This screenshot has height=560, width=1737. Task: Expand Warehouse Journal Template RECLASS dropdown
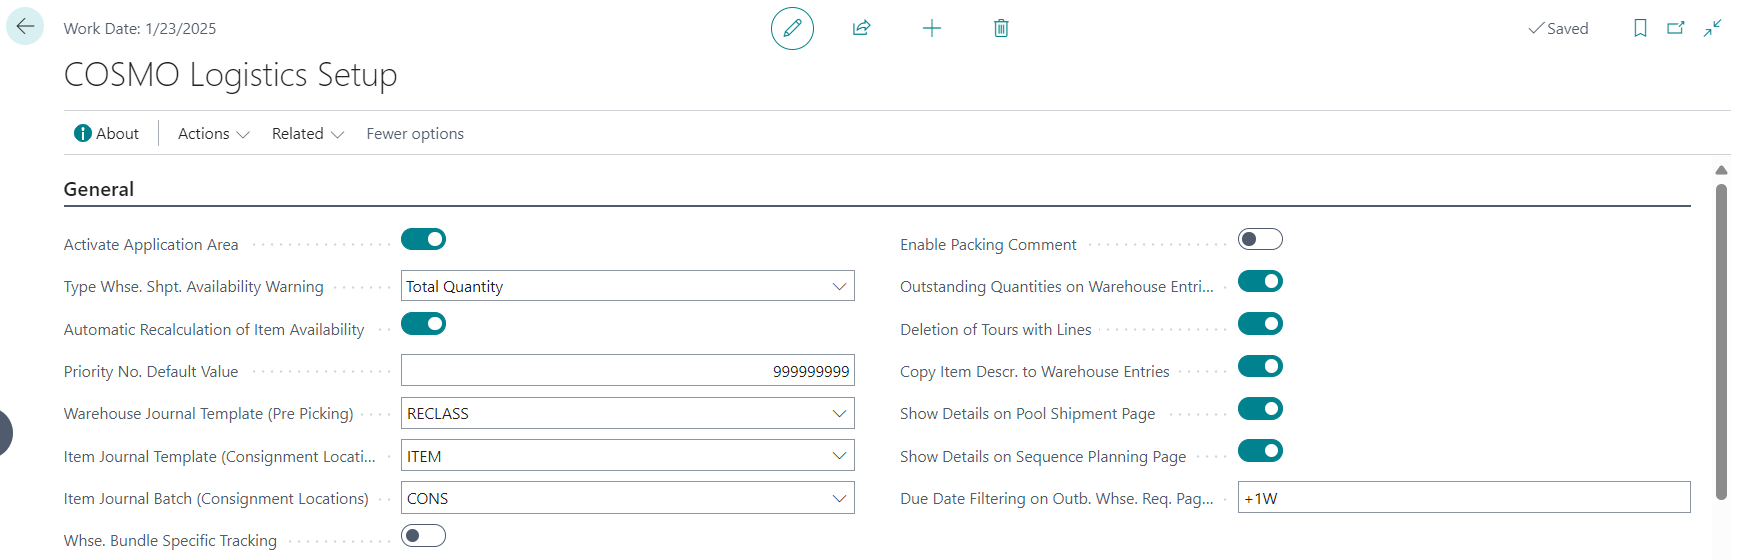tap(838, 413)
